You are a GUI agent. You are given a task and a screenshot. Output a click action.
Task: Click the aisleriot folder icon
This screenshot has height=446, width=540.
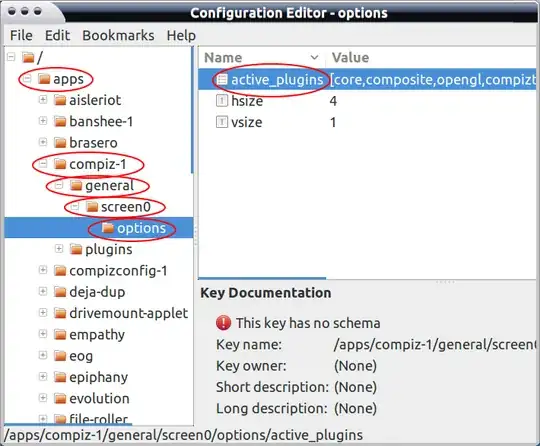click(60, 100)
